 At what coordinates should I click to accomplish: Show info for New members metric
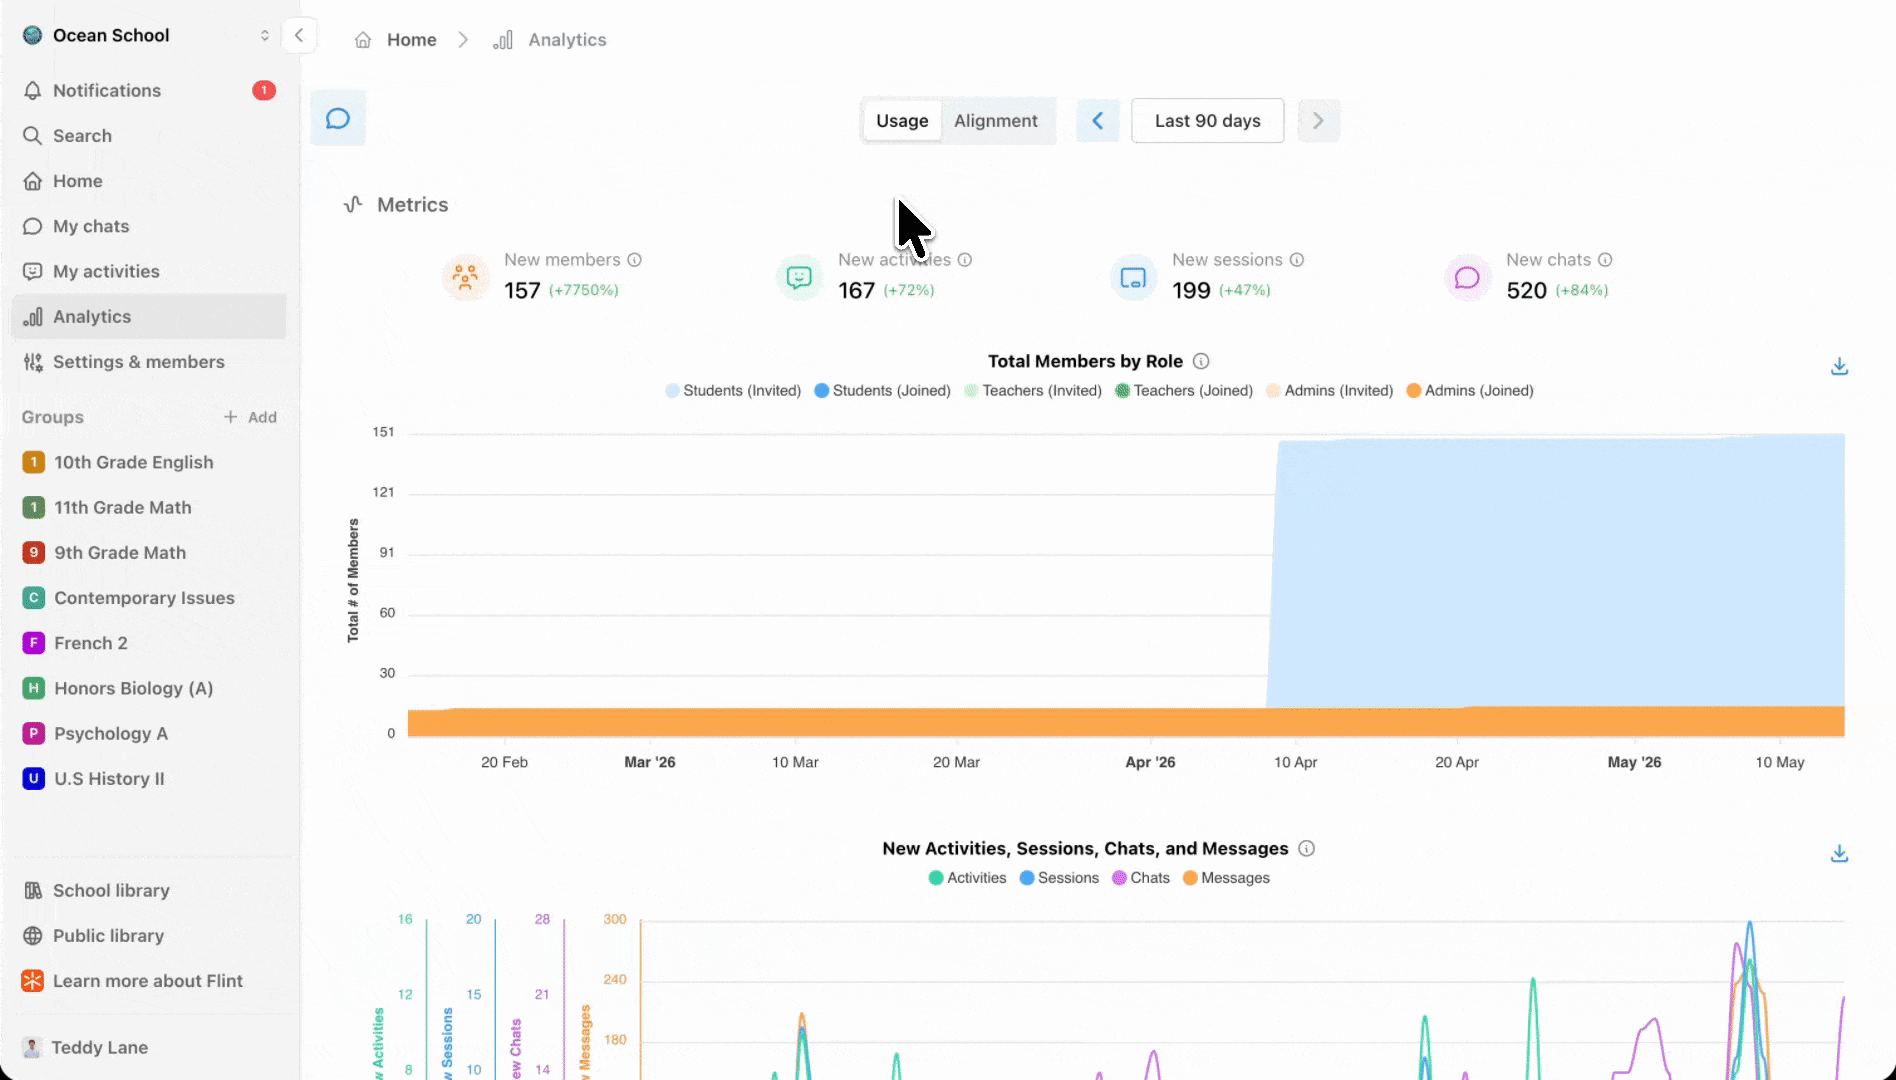coord(634,260)
